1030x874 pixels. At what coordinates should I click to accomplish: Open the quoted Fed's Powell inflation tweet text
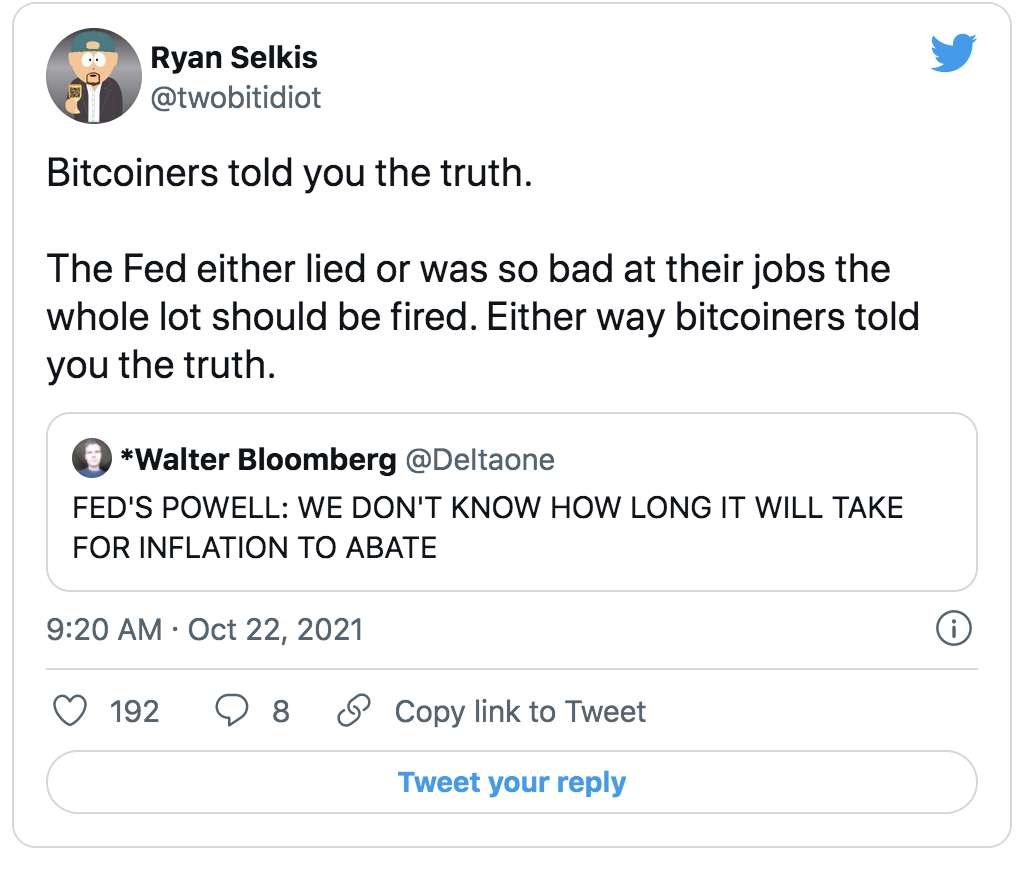488,527
